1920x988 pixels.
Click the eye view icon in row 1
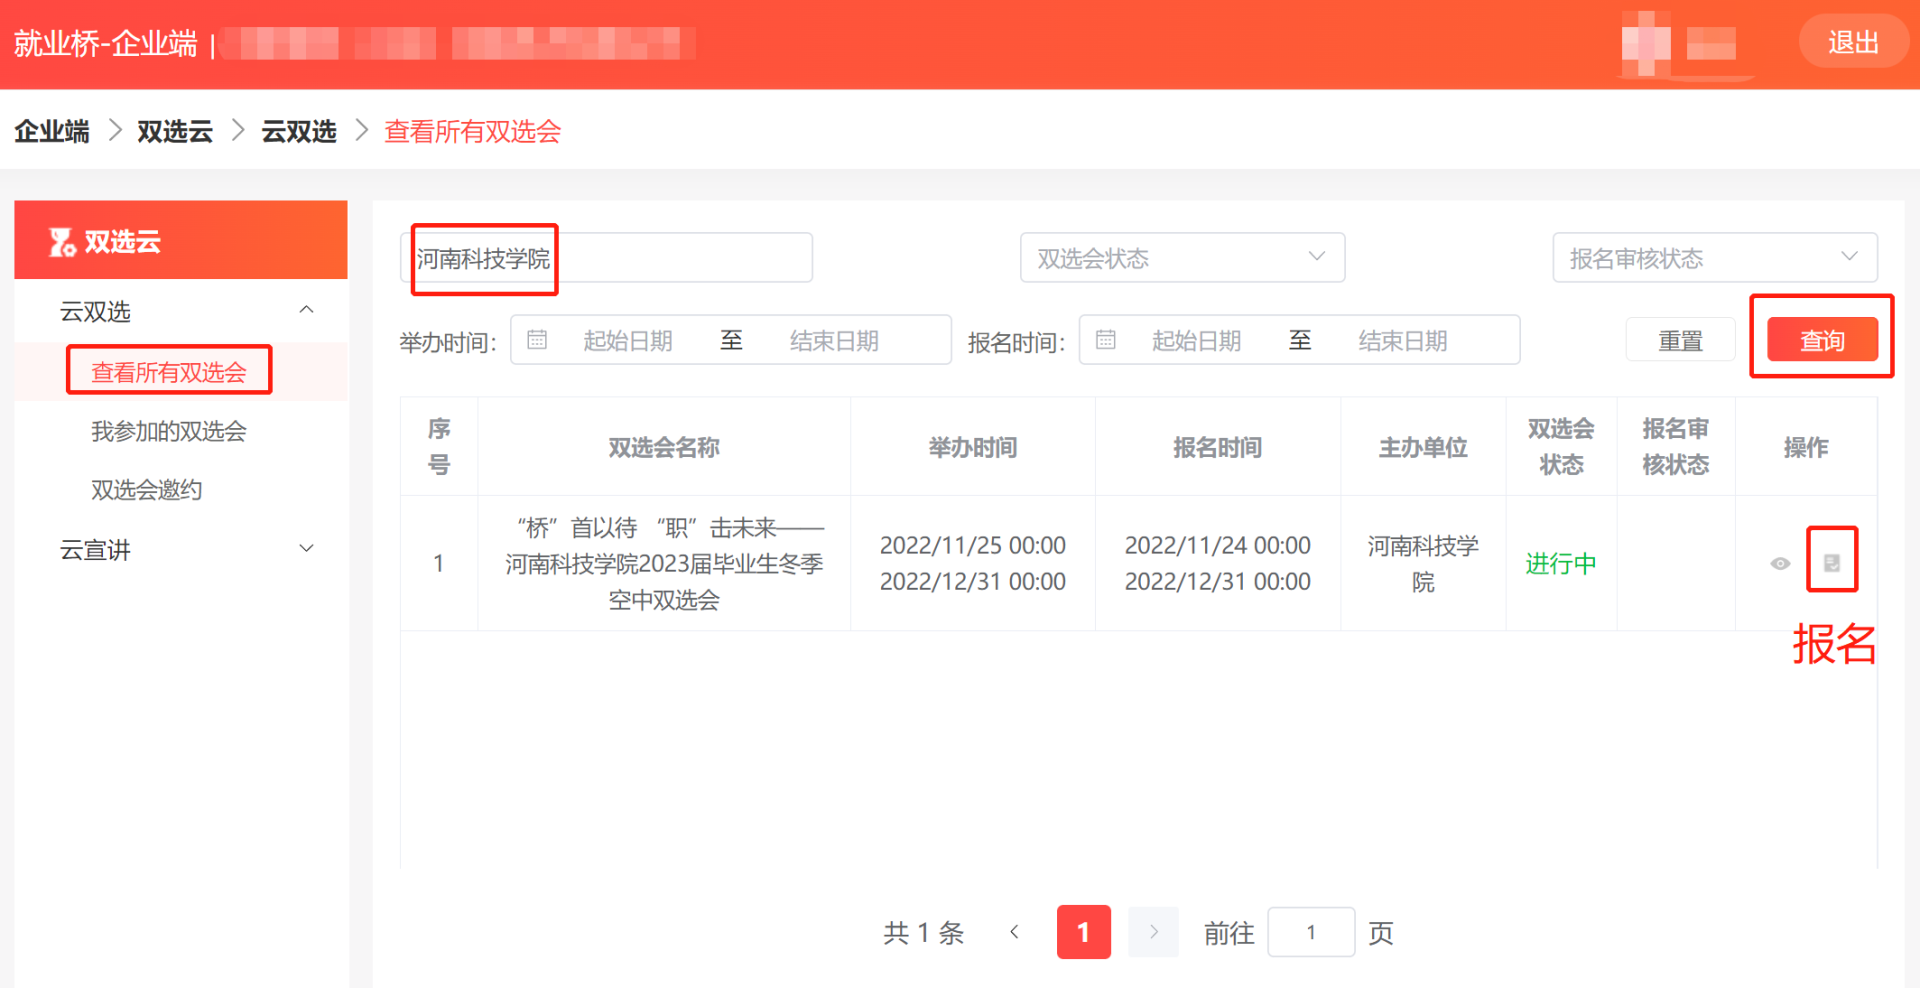click(1780, 564)
